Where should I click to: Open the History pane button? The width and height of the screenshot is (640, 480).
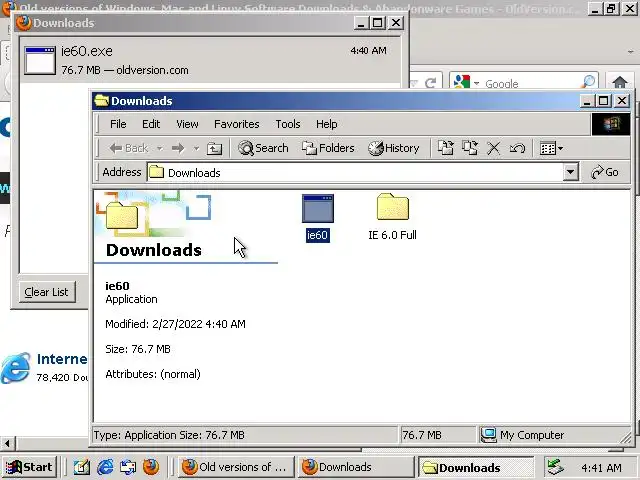point(393,148)
